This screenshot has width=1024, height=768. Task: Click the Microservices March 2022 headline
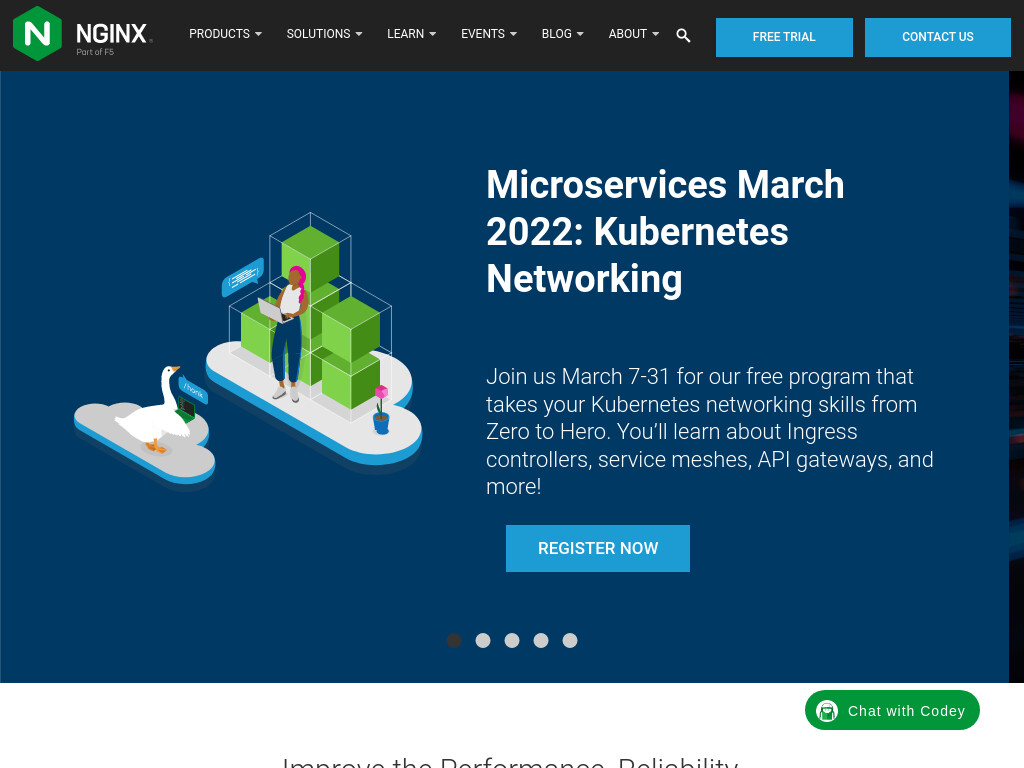coord(665,232)
